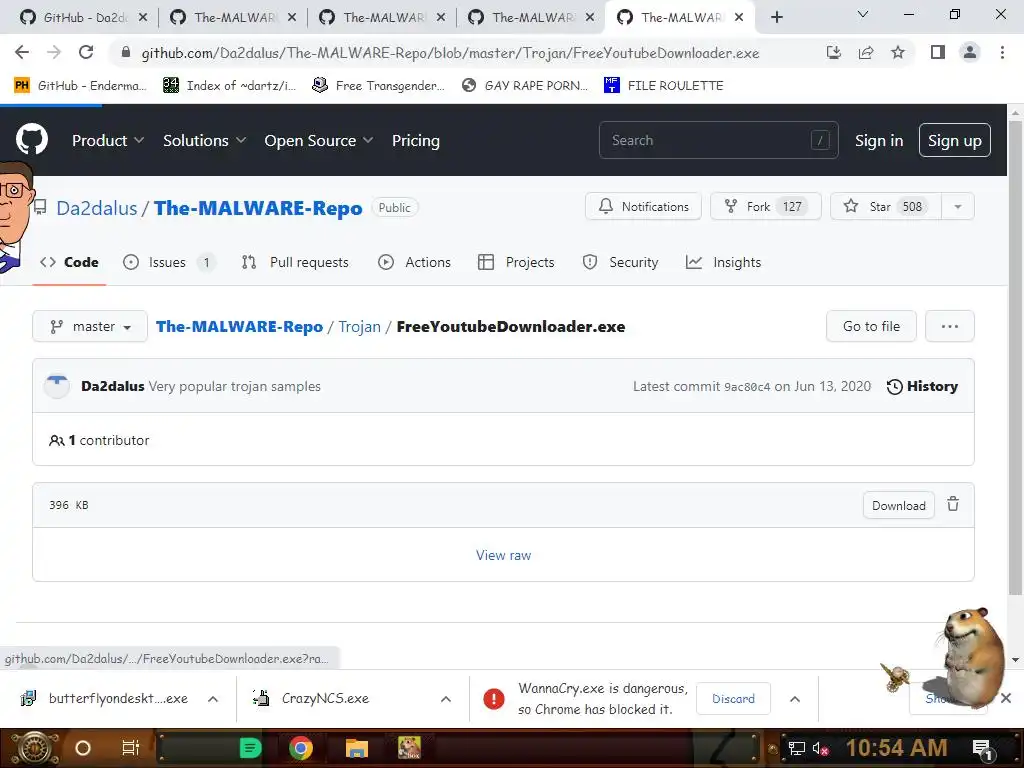Open the three-dot file actions menu

[x=950, y=326]
